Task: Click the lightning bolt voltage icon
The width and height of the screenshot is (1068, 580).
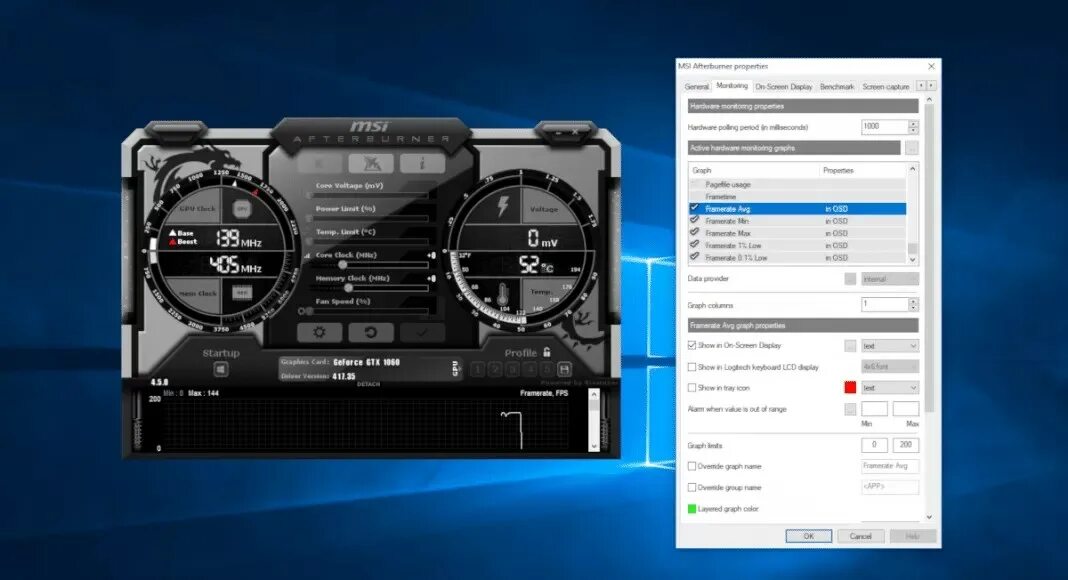Action: tap(503, 206)
